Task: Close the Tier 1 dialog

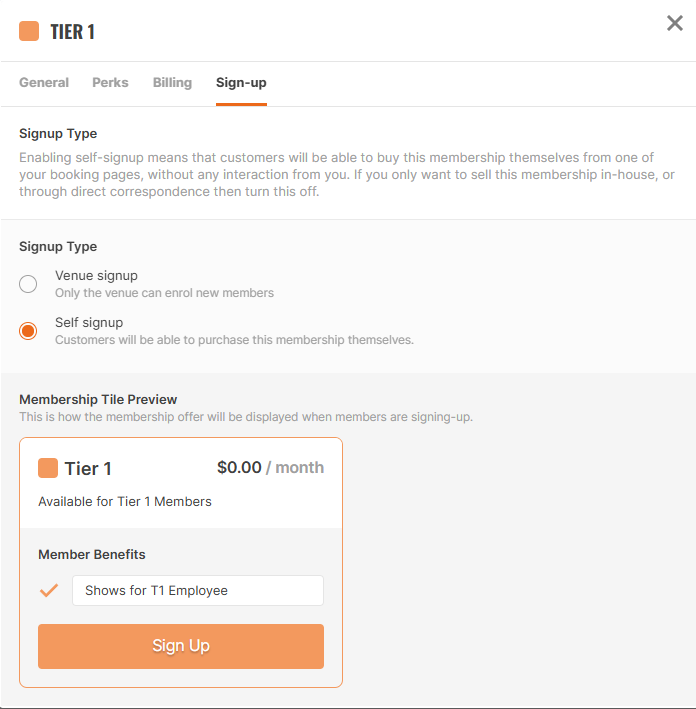Action: pos(674,23)
